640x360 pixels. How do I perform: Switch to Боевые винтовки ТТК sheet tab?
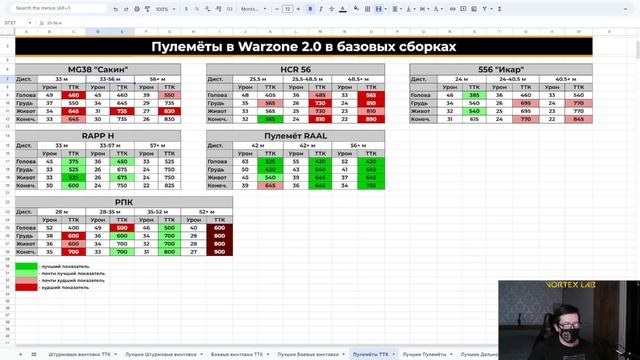237,354
